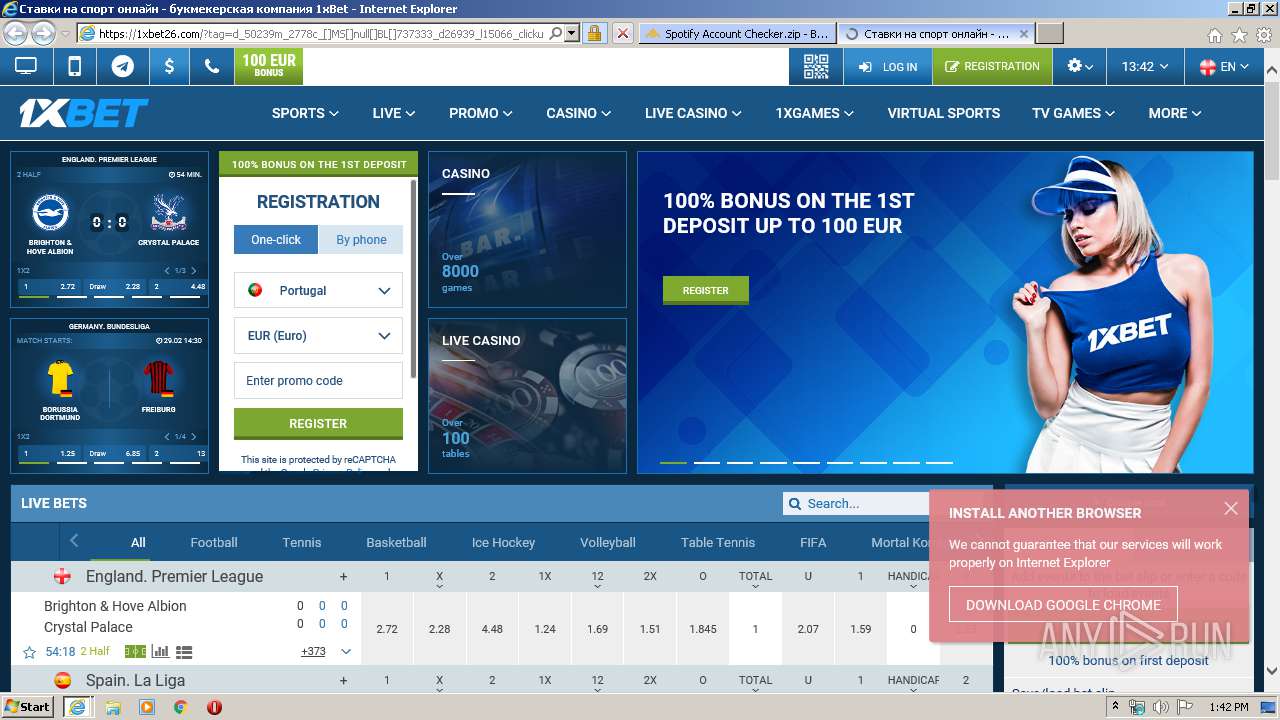Click Internet Explorer favorites star icon
The width and height of the screenshot is (1280, 720).
(x=1239, y=35)
